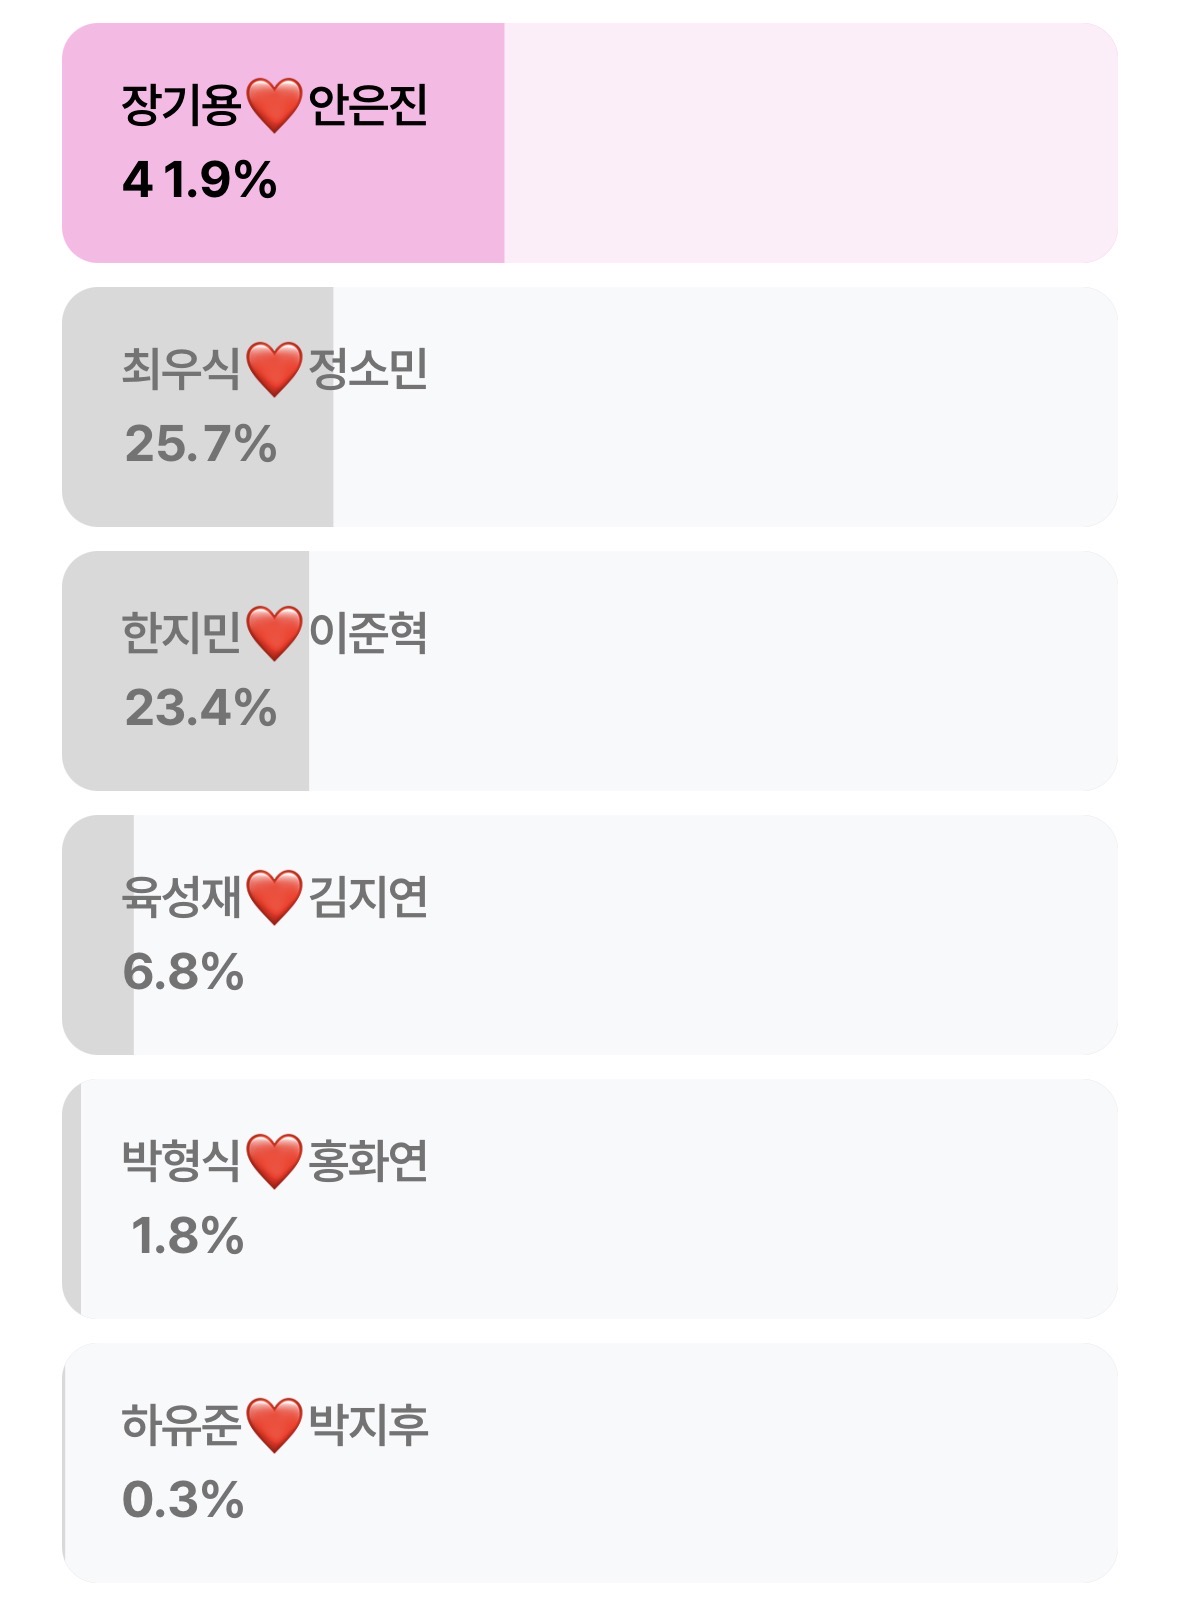Image resolution: width=1179 pixels, height=1610 pixels.
Task: Select the 장기용 name in the top option
Action: point(181,105)
